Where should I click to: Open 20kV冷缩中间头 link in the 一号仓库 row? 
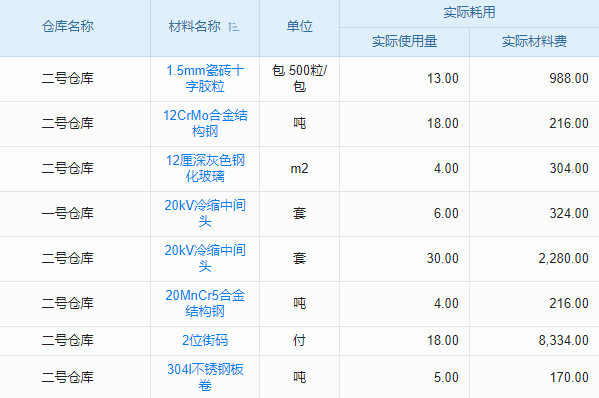click(x=205, y=213)
